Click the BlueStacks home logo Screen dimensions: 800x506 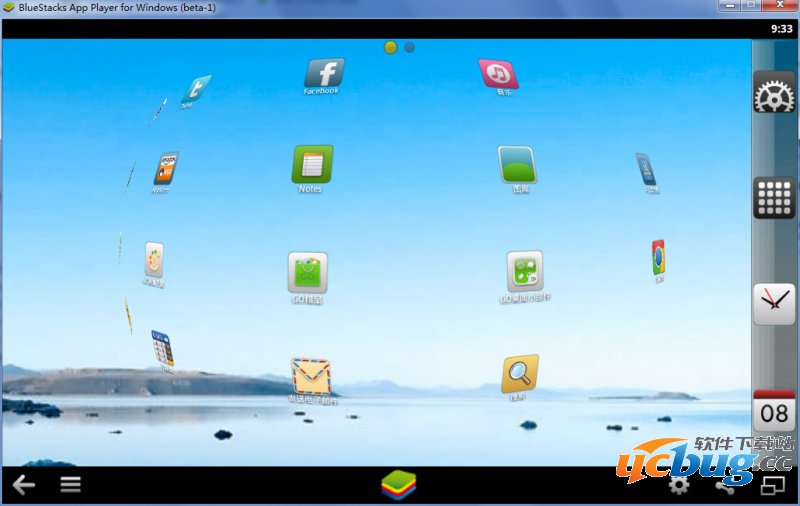398,485
